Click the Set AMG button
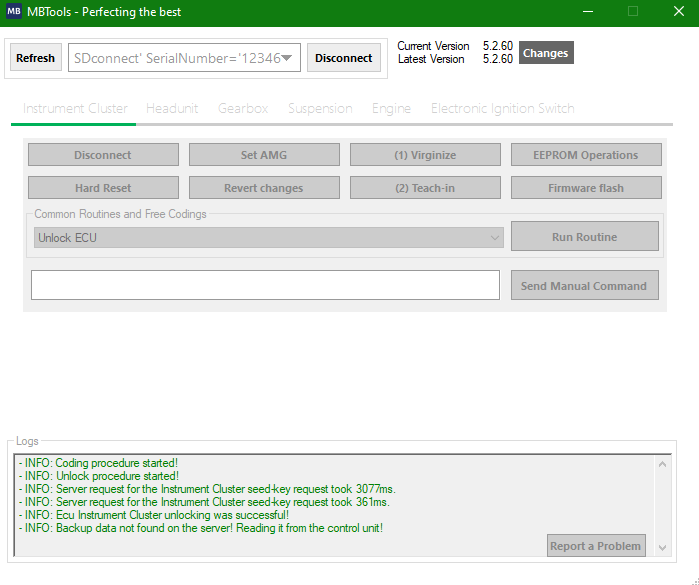The image size is (699, 585). pos(264,155)
